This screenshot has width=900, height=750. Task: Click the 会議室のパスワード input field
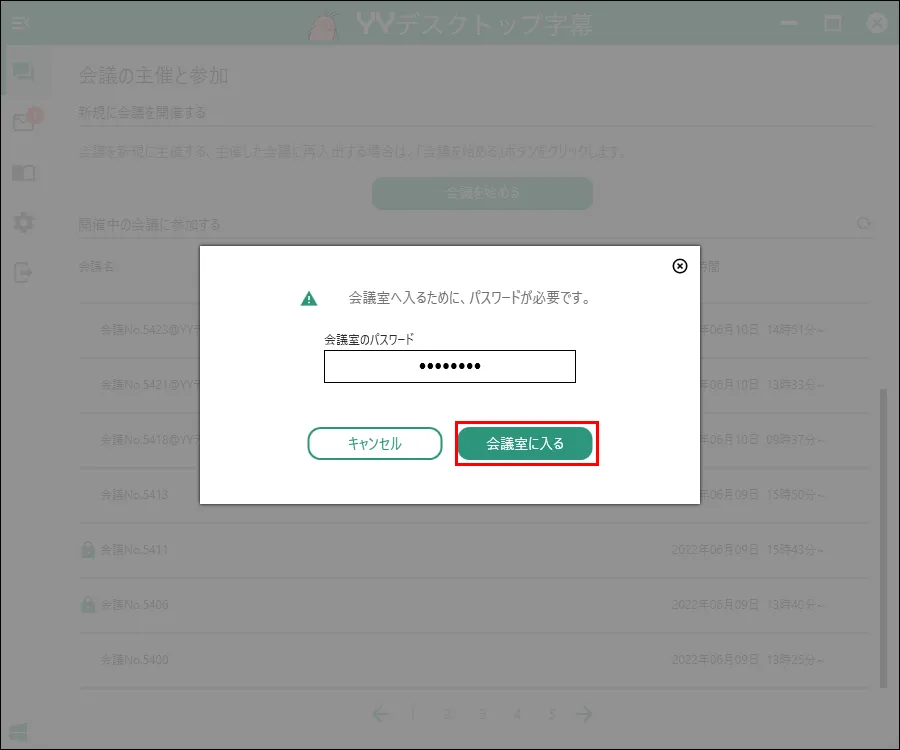tap(449, 366)
